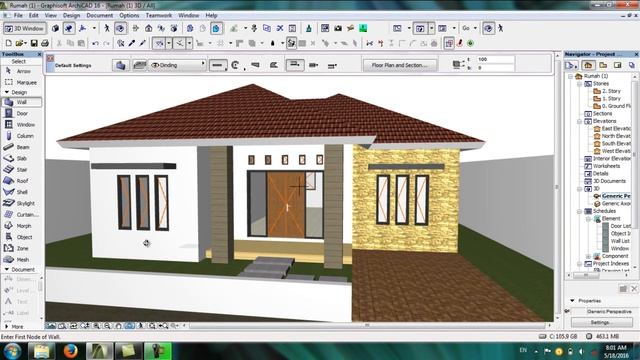Click the Floor Plan and Section button
Viewport: 640px width, 360px height.
399,65
